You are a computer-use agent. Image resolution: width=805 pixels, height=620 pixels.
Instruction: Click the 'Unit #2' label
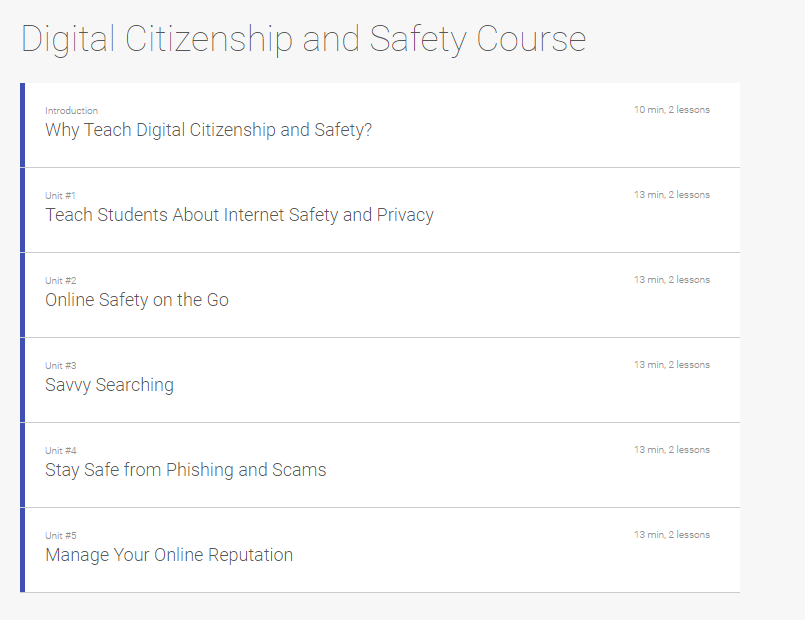point(60,281)
